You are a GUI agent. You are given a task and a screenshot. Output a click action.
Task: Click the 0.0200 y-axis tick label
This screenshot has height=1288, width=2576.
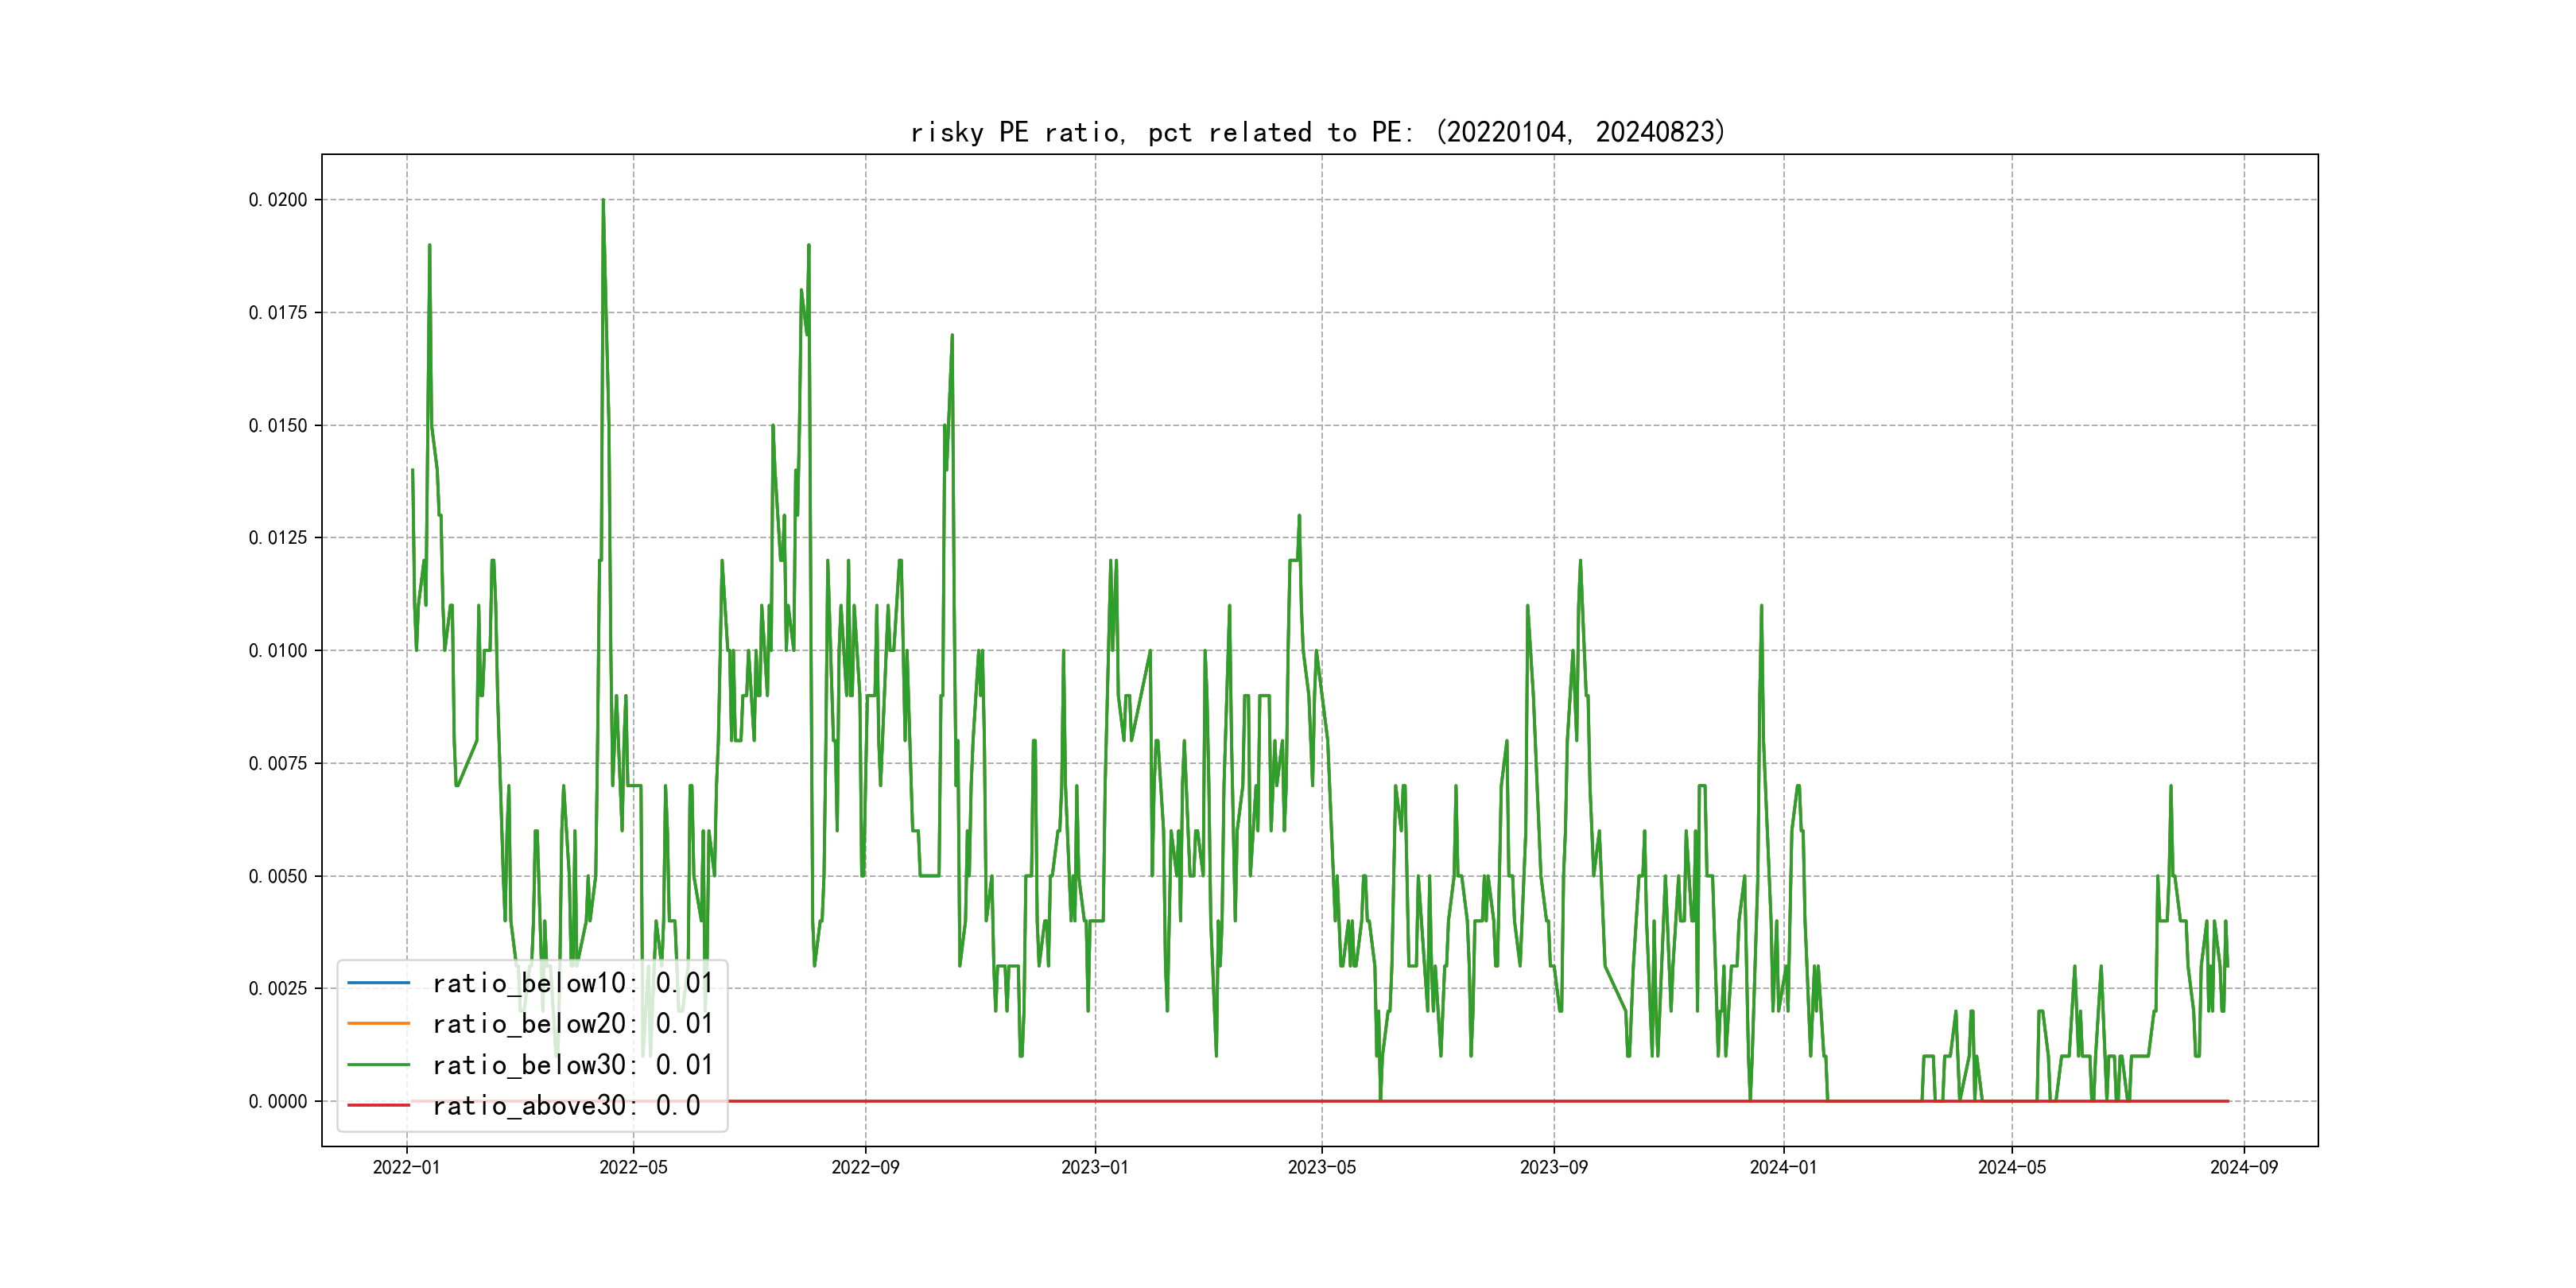click(x=278, y=200)
